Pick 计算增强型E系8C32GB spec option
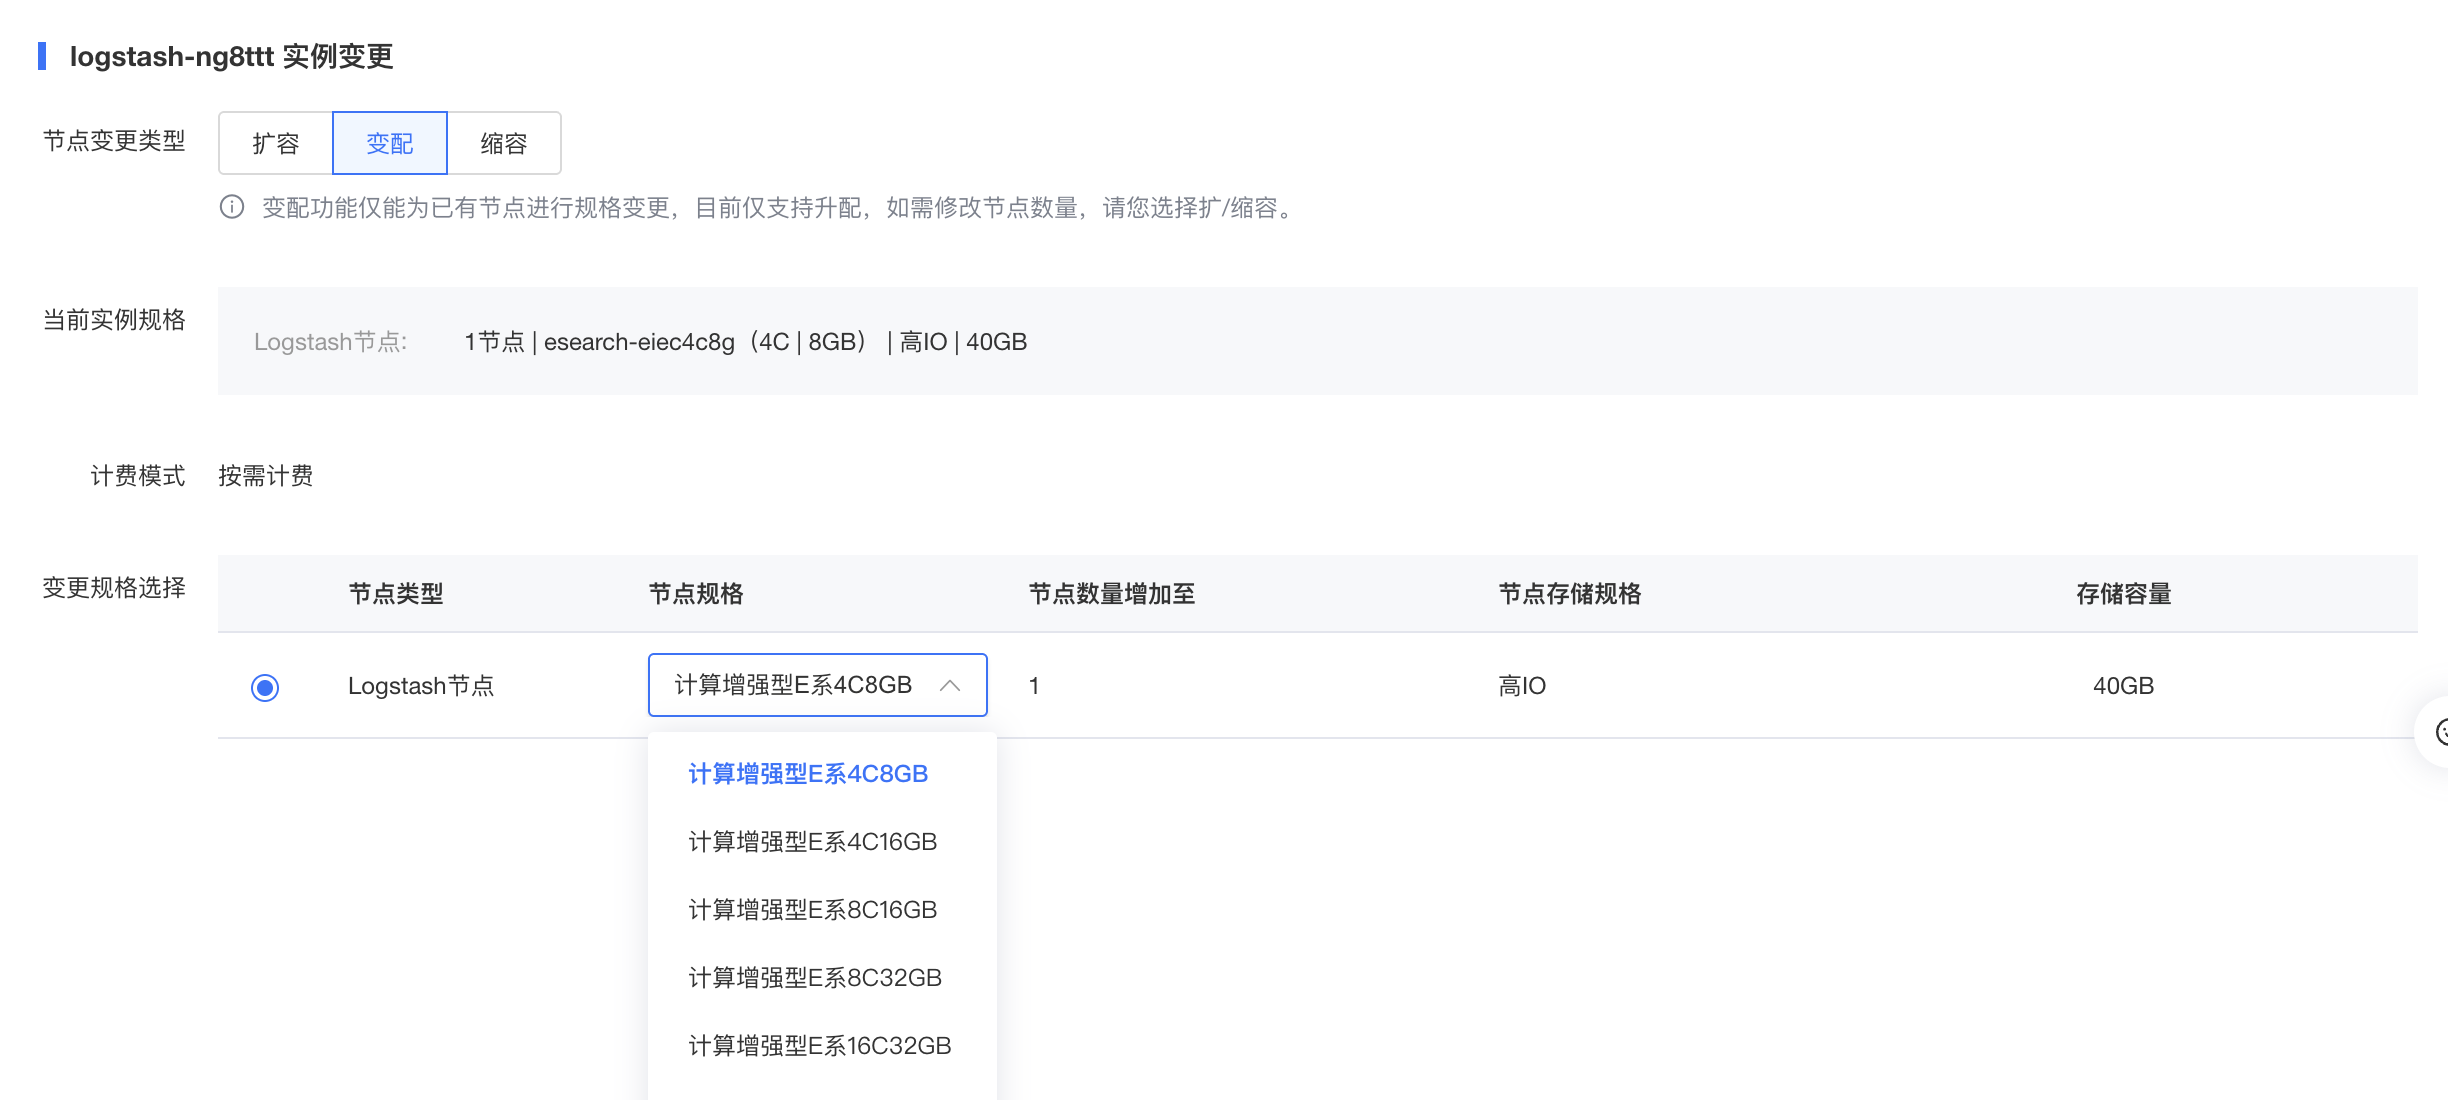 (815, 978)
